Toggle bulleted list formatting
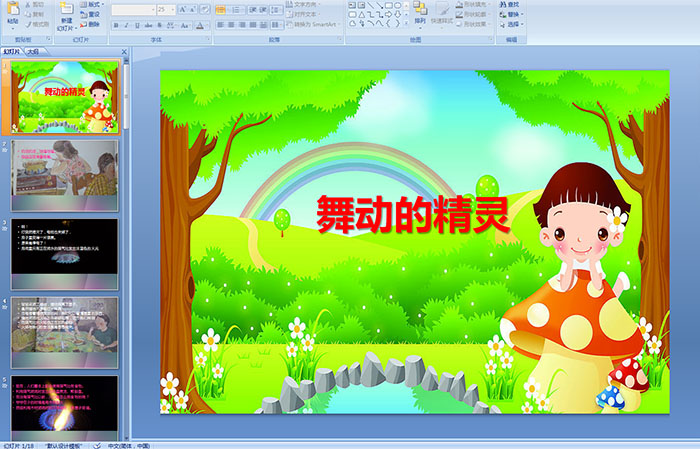700x449 pixels. pyautogui.click(x=221, y=9)
